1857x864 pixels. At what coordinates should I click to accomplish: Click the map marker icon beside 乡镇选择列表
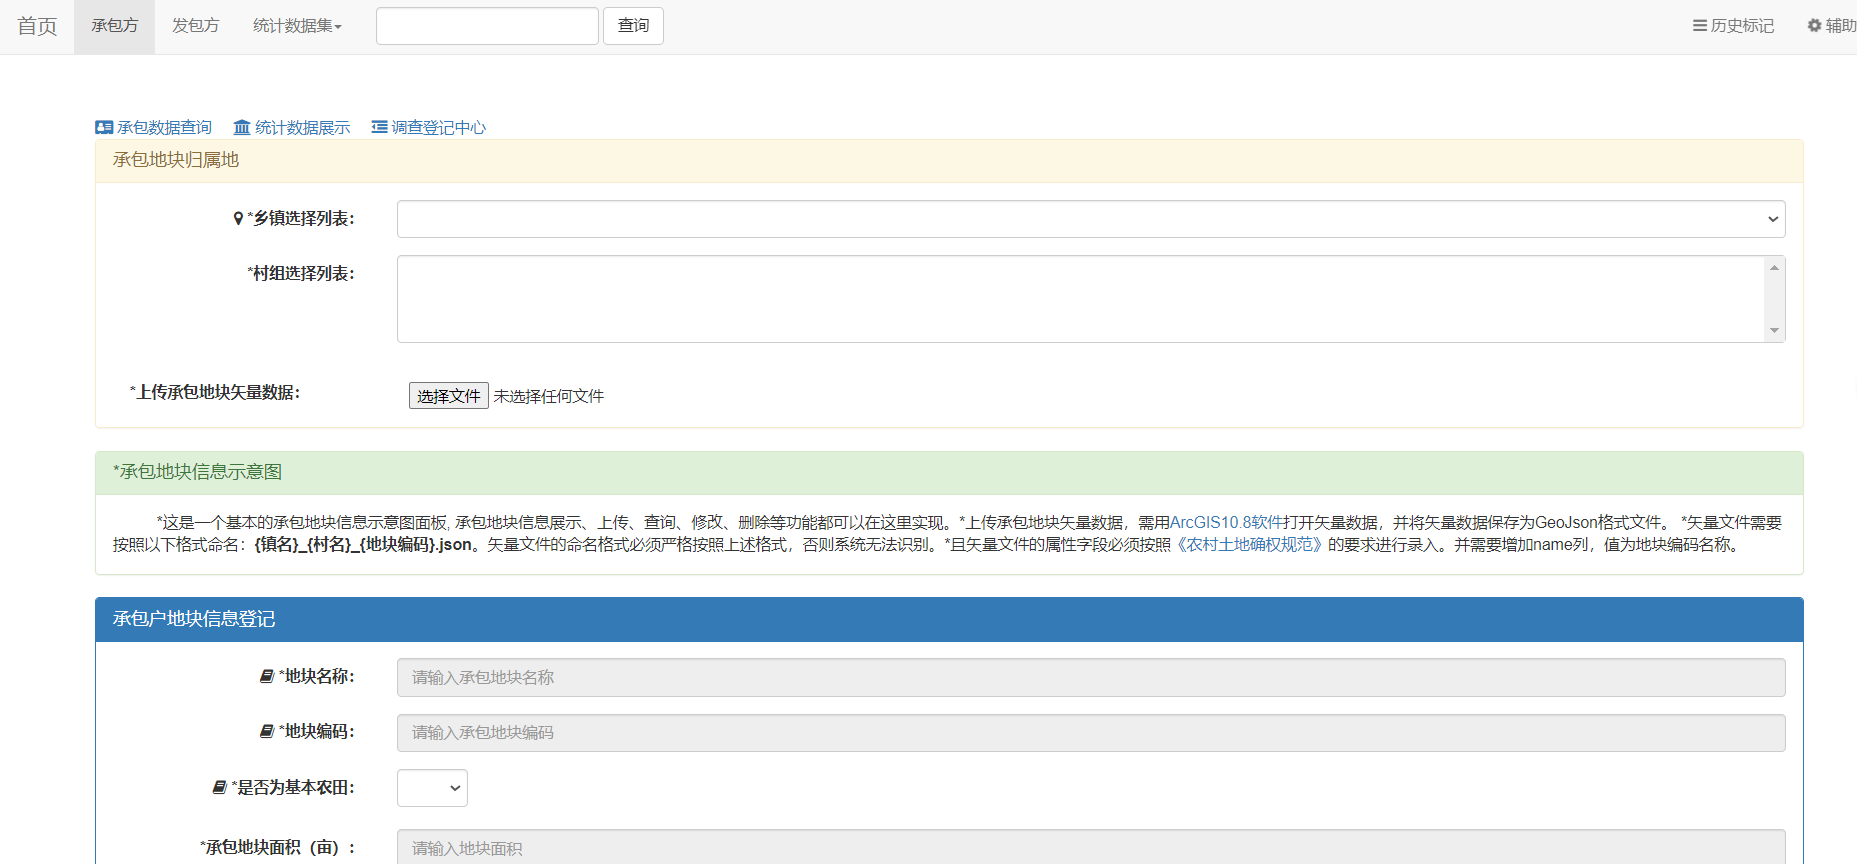[x=238, y=219]
